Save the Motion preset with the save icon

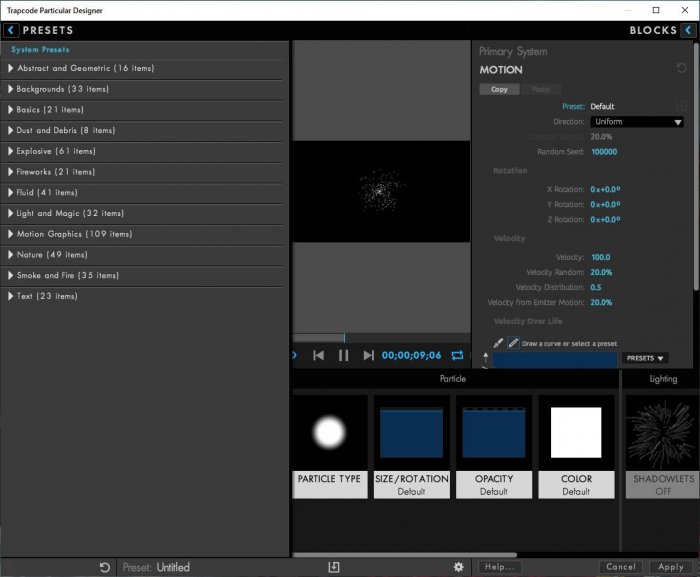[681, 106]
